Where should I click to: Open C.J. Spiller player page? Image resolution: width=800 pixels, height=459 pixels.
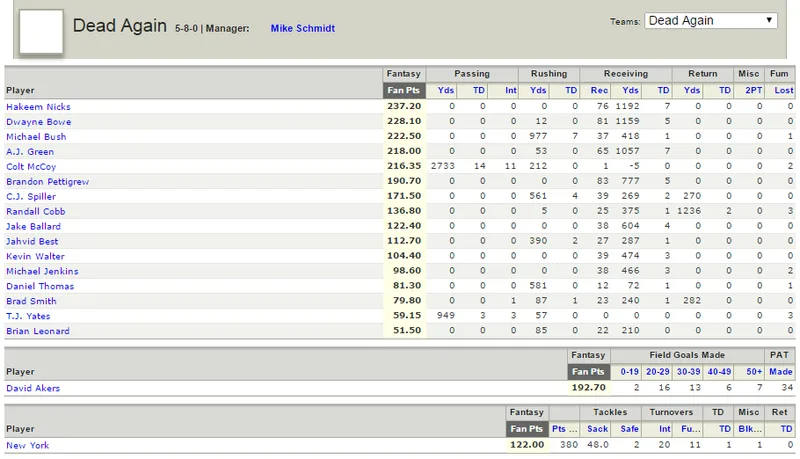(x=31, y=196)
